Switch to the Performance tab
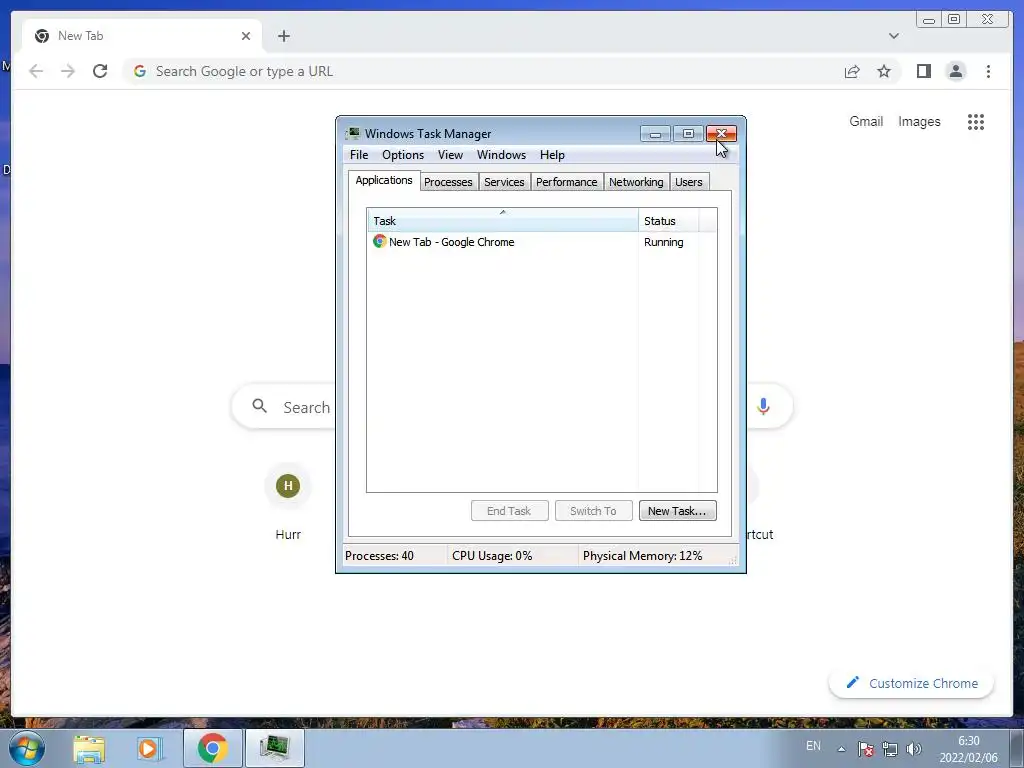1024x768 pixels. coord(566,182)
